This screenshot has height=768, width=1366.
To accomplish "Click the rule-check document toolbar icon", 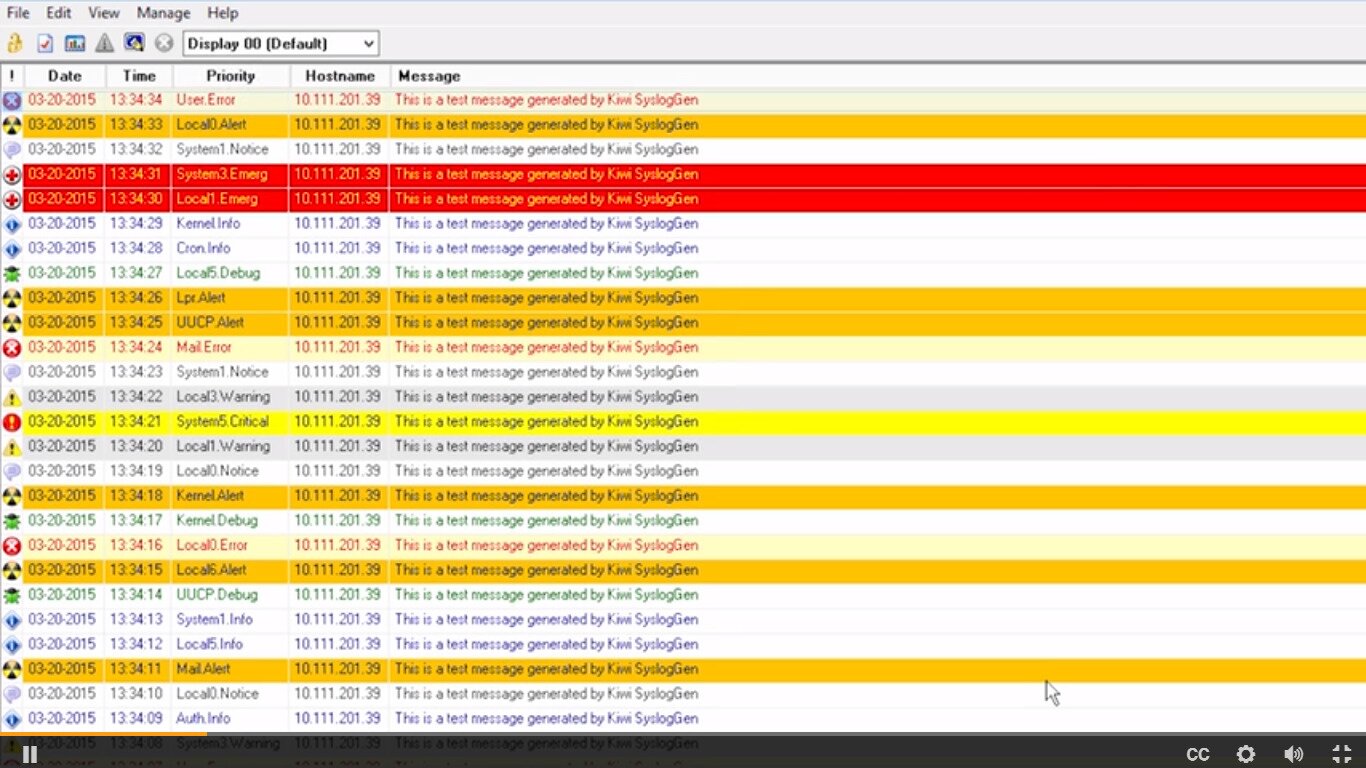I will click(43, 42).
